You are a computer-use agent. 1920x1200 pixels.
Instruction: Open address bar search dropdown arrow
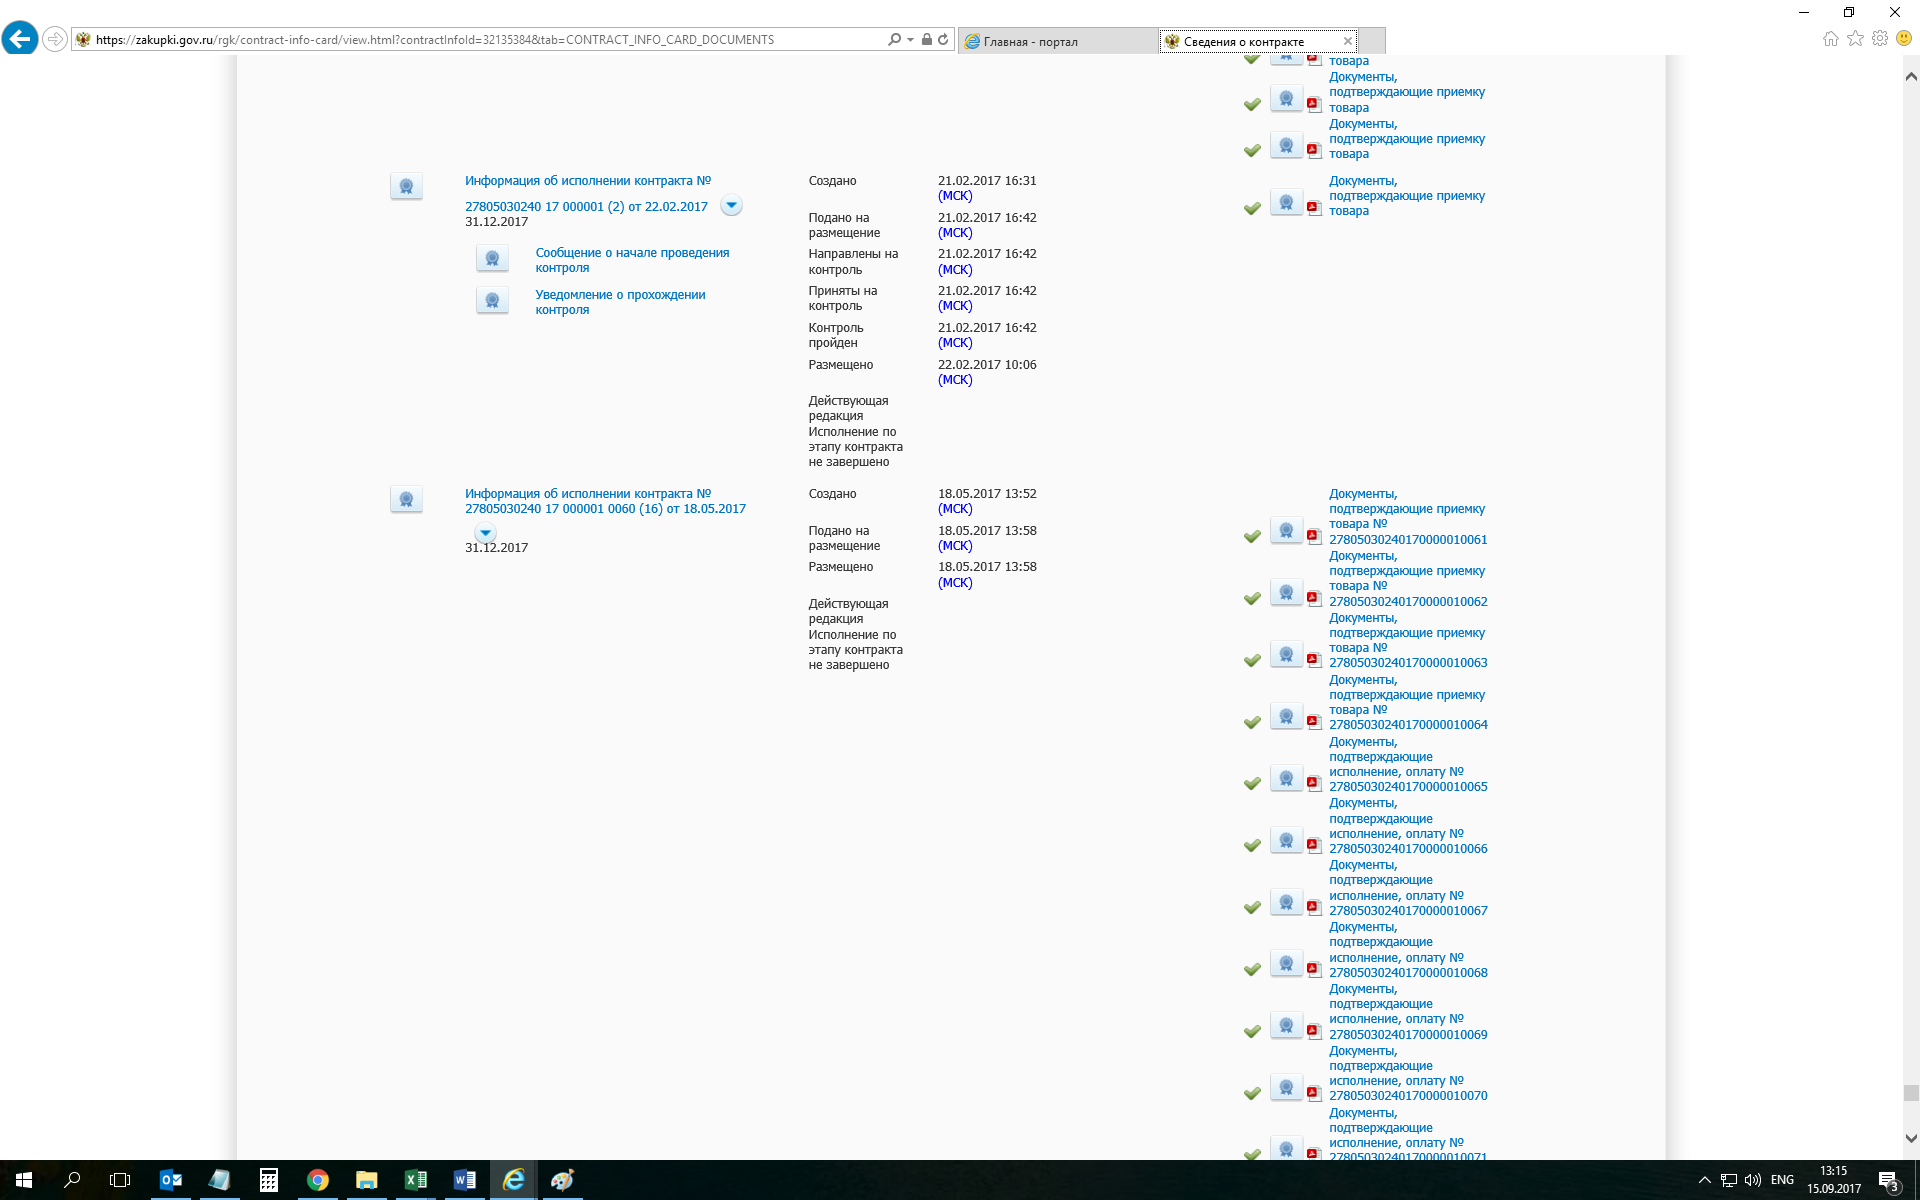coord(910,40)
